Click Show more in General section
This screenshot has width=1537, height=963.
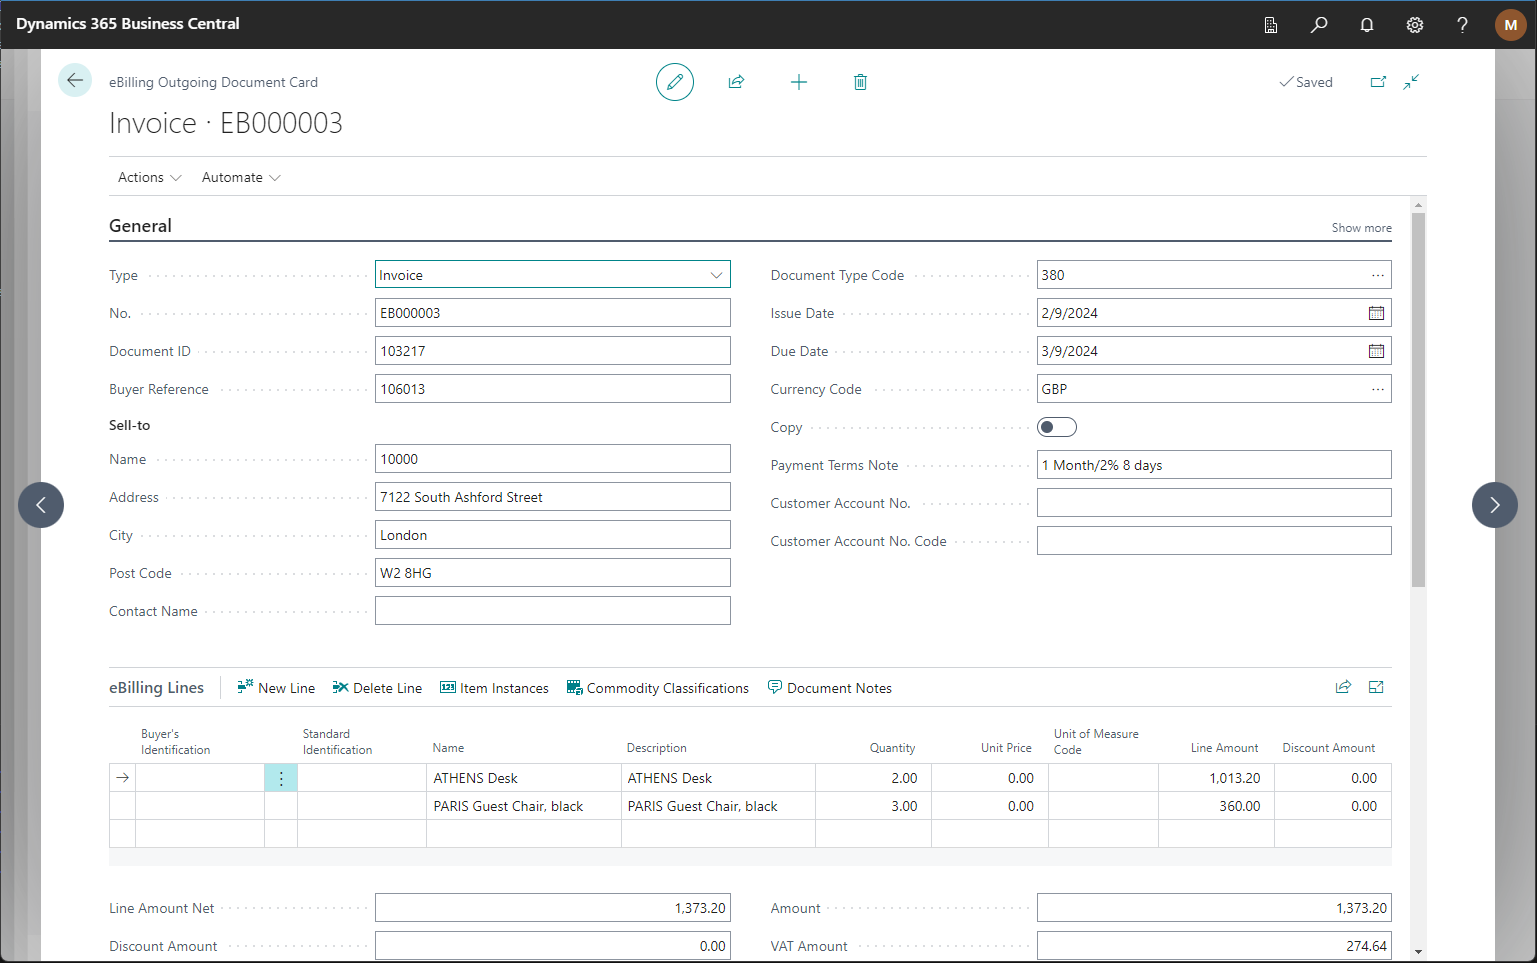(x=1361, y=228)
